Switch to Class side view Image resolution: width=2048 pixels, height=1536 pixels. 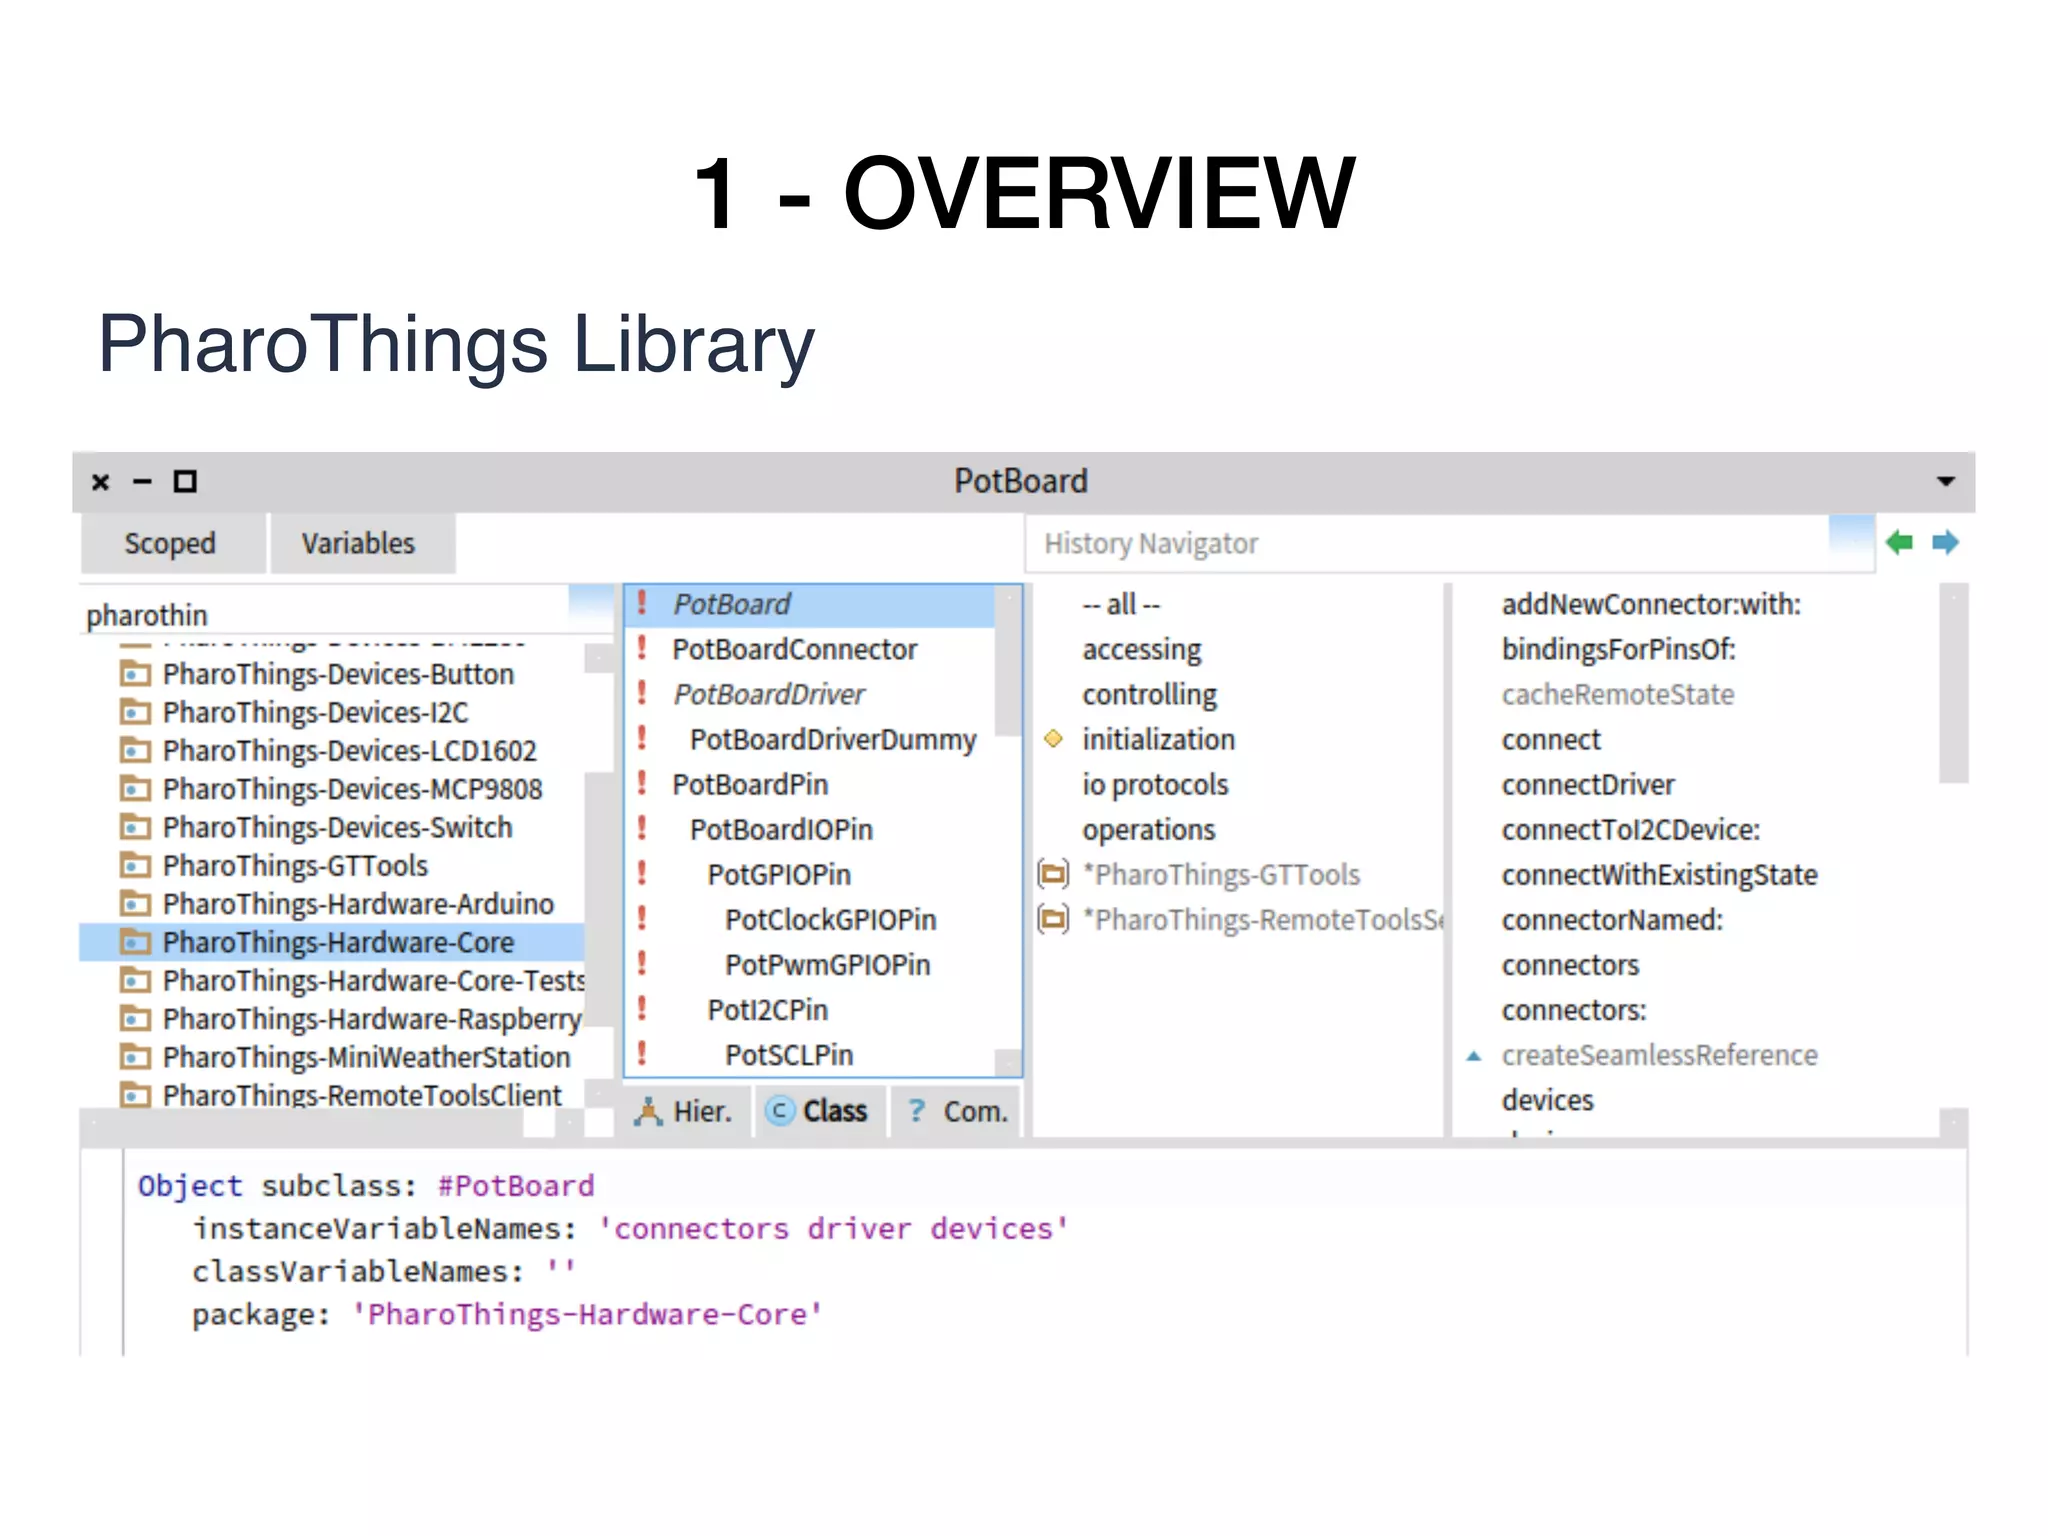point(820,1111)
